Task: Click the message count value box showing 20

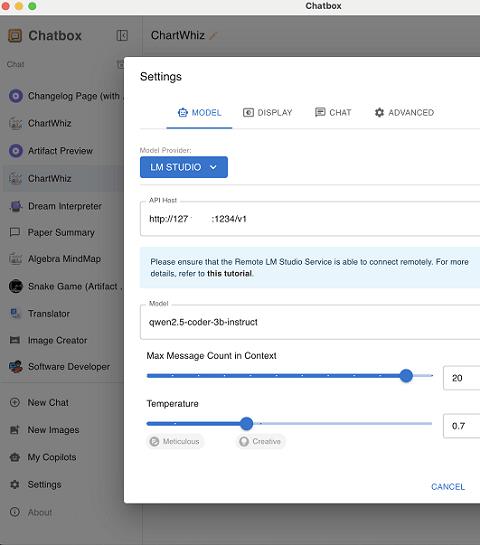Action: [462, 378]
